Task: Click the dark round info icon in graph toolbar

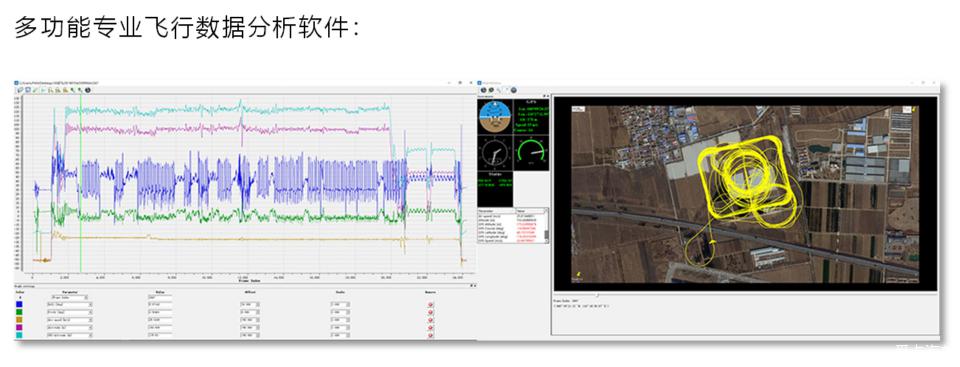Action: tap(88, 90)
